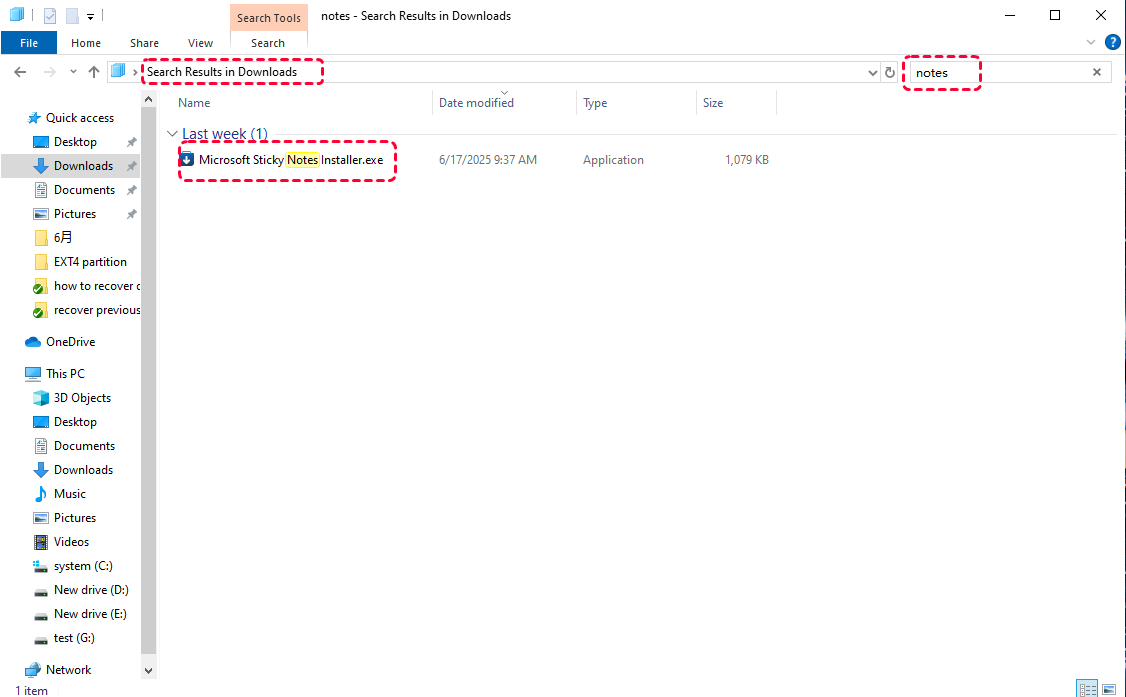Open Downloads under This PC

click(83, 470)
